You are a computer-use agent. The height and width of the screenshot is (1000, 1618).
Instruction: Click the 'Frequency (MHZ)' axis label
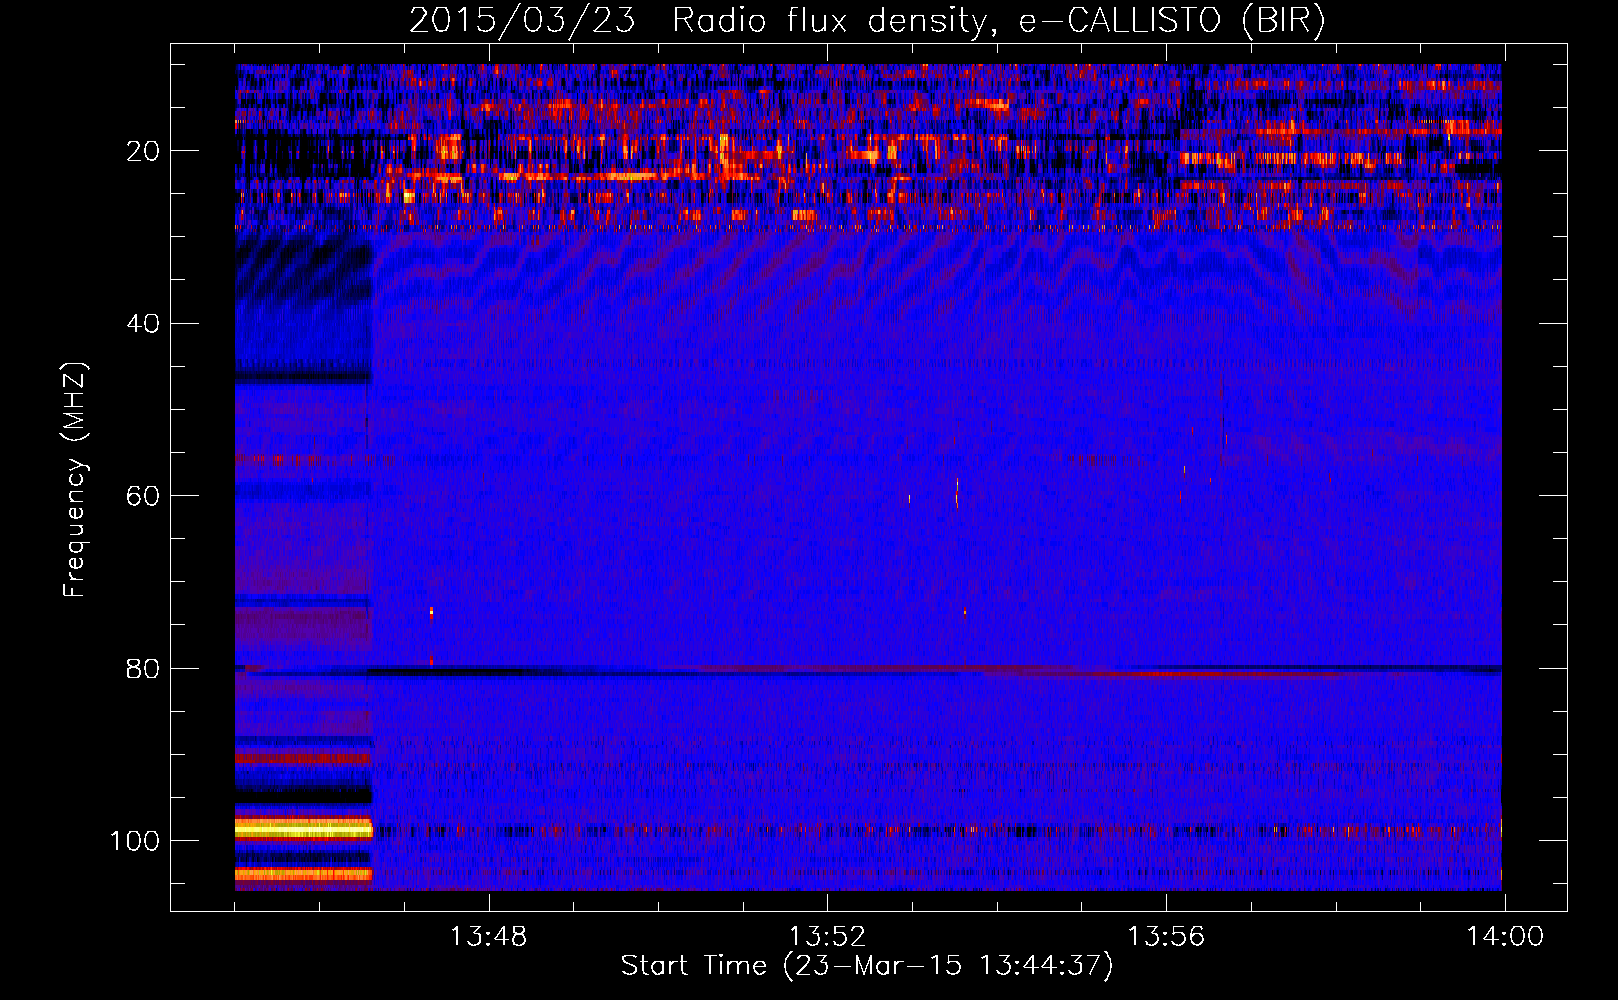(x=75, y=480)
